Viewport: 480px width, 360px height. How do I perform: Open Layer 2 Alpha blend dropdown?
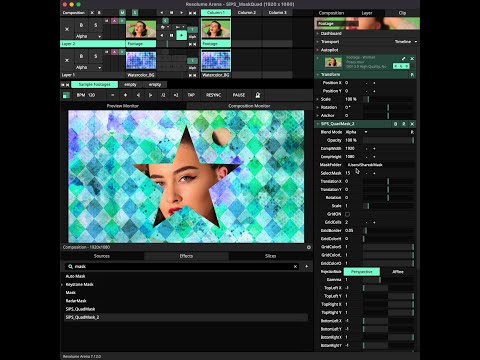(88, 36)
